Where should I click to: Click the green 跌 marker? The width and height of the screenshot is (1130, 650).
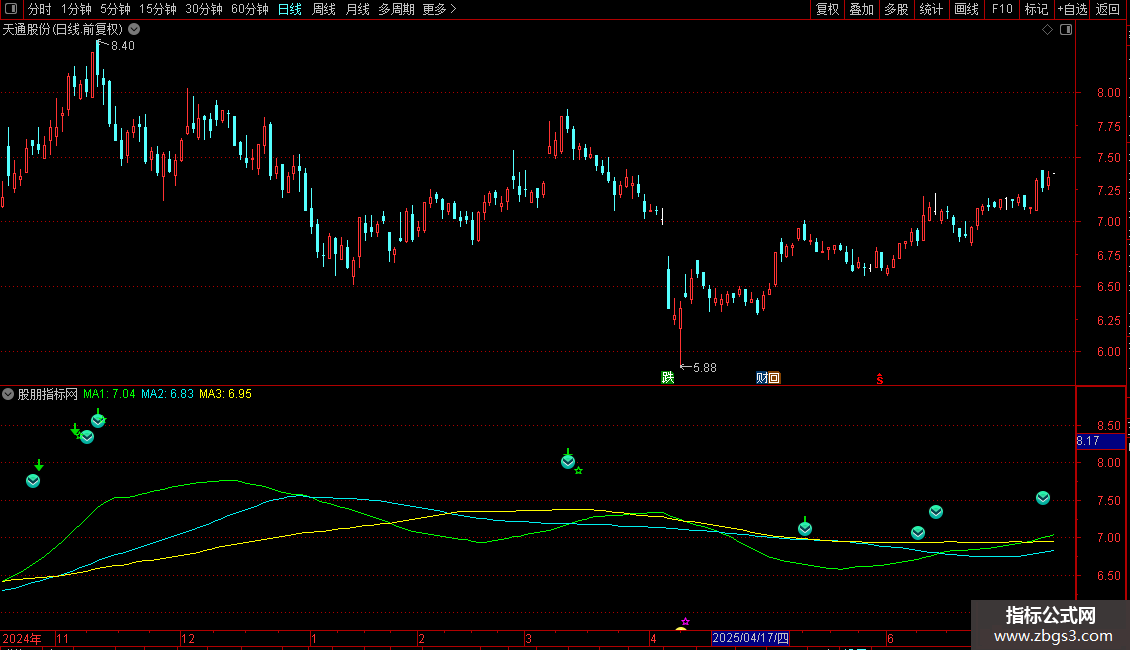click(x=667, y=378)
